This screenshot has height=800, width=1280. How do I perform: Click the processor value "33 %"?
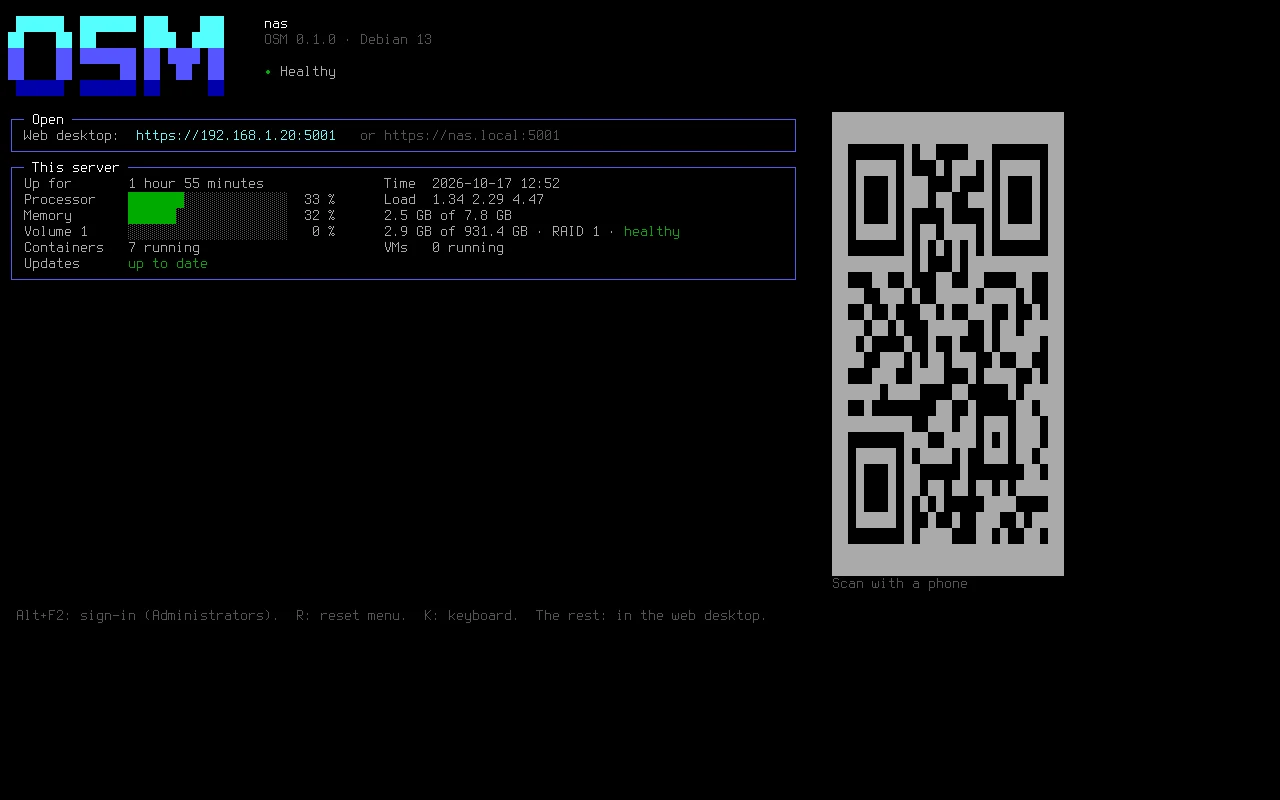[x=320, y=200]
